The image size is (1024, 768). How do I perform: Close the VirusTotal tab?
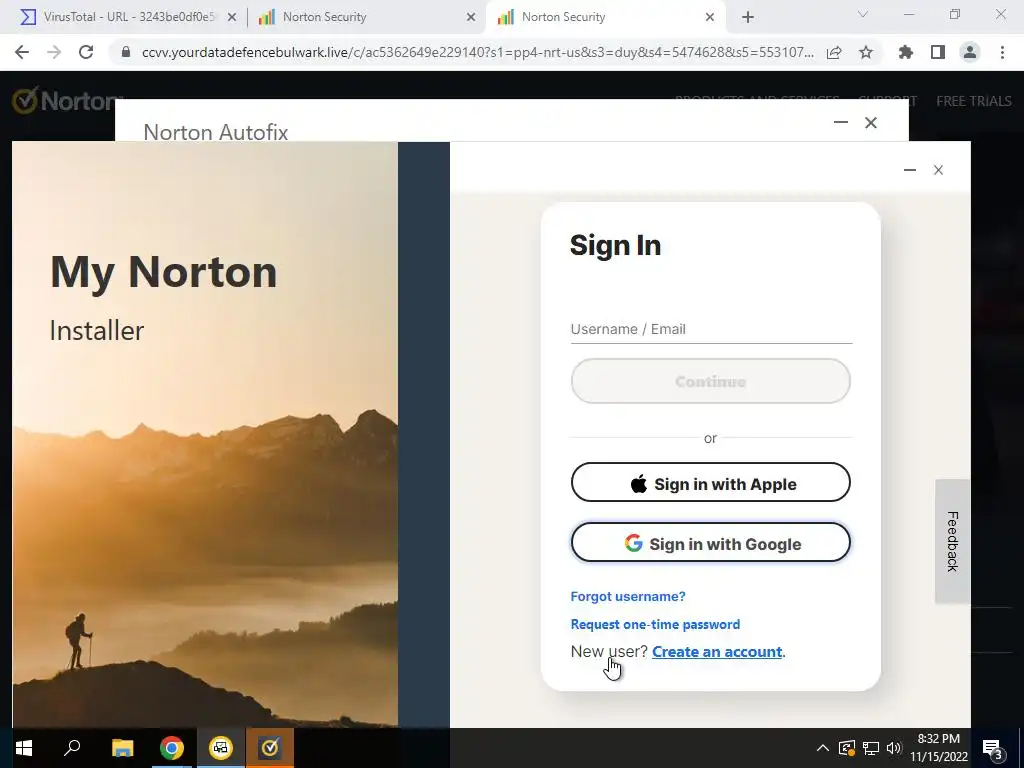232,18
